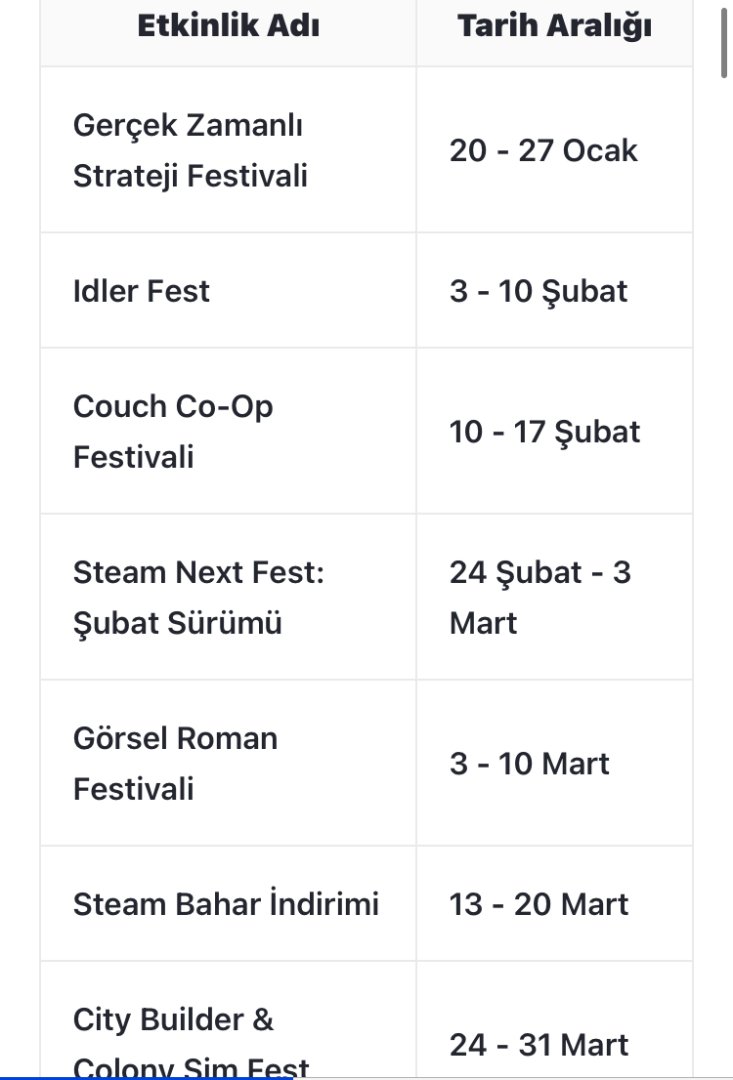Select the 'Idler Fest' event row
The image size is (733, 1080).
click(141, 291)
